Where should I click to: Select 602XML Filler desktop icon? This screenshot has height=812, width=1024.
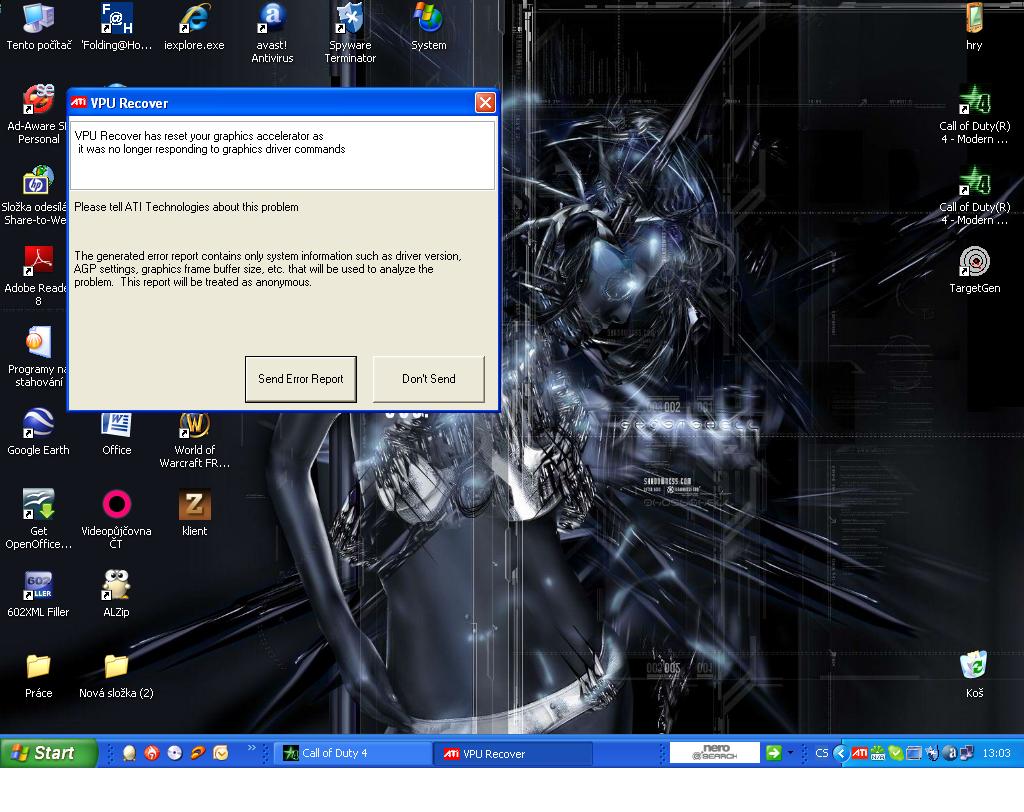point(38,594)
